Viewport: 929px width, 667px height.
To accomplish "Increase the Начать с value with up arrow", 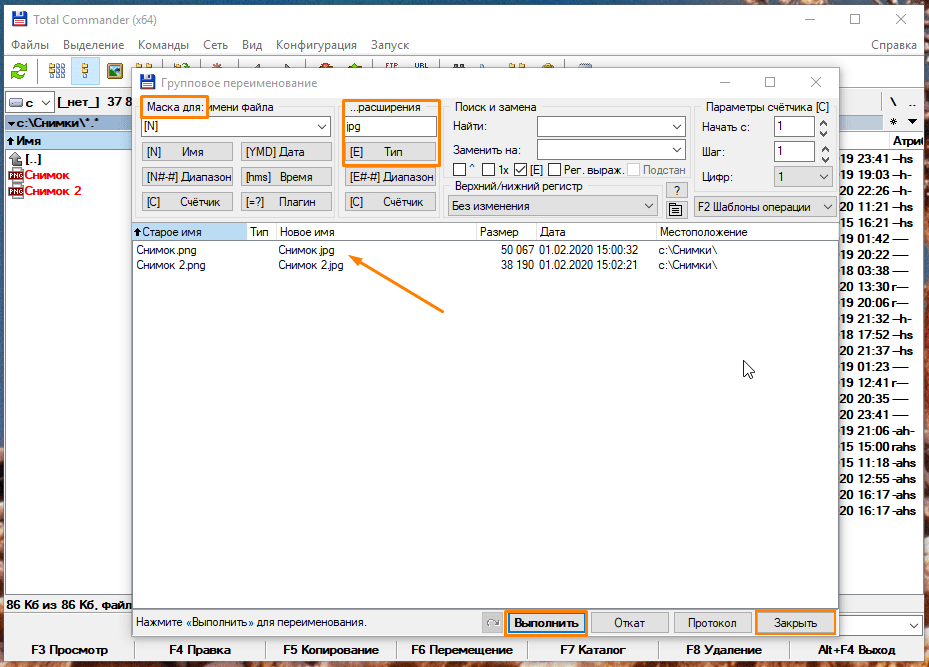I will pyautogui.click(x=824, y=123).
